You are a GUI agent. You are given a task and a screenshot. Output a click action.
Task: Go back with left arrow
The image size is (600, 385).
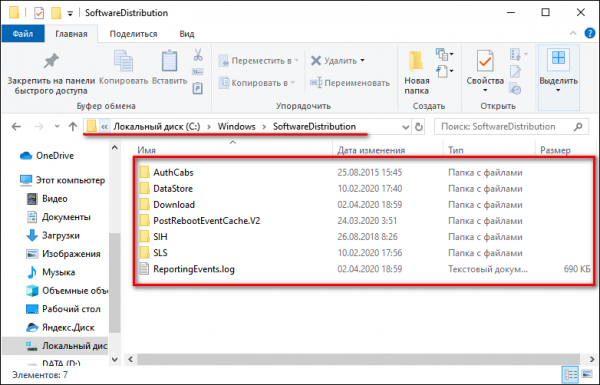pos(16,126)
